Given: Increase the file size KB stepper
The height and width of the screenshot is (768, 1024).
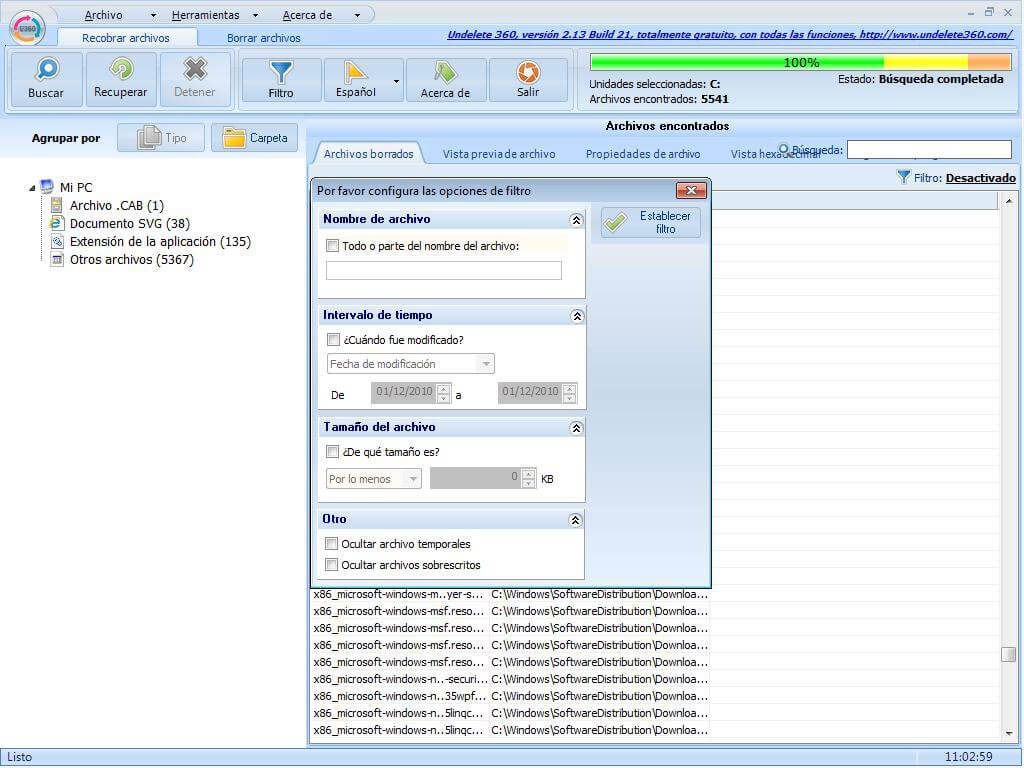Looking at the screenshot, I should pos(529,473).
